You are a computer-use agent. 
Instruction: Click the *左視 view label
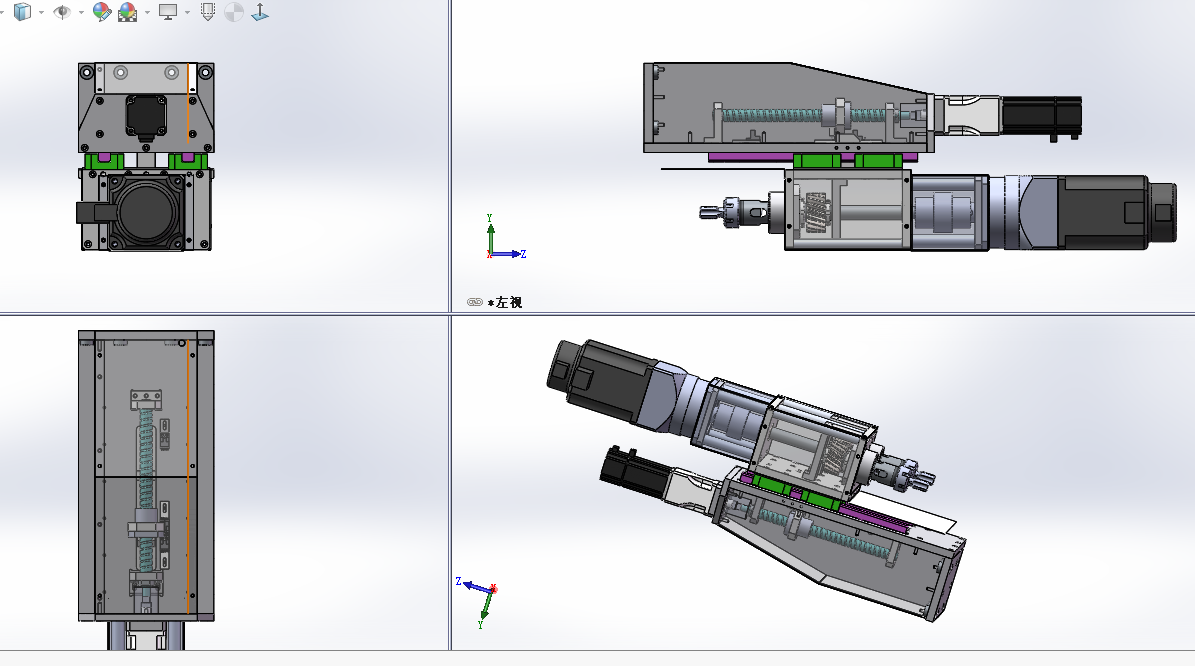click(505, 303)
